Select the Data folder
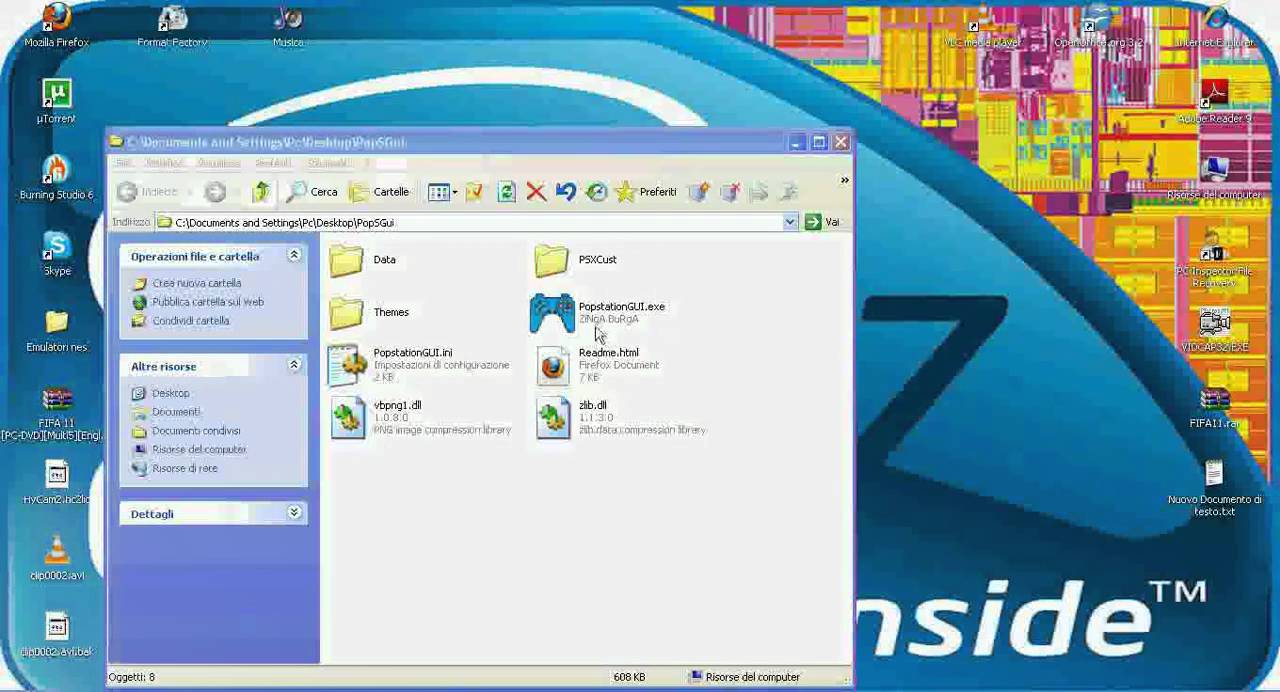The width and height of the screenshot is (1280, 692). point(363,260)
